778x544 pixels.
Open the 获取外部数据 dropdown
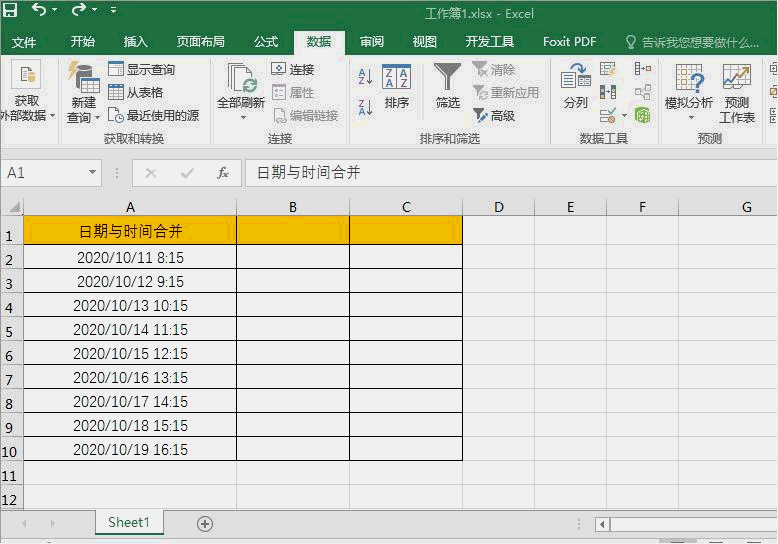click(x=26, y=92)
